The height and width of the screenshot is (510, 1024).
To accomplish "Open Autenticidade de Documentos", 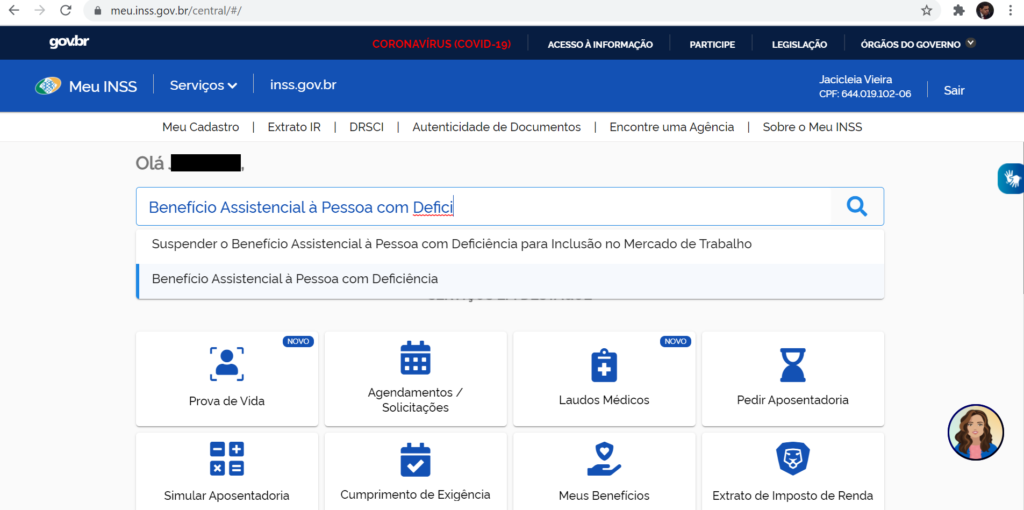I will click(x=496, y=127).
